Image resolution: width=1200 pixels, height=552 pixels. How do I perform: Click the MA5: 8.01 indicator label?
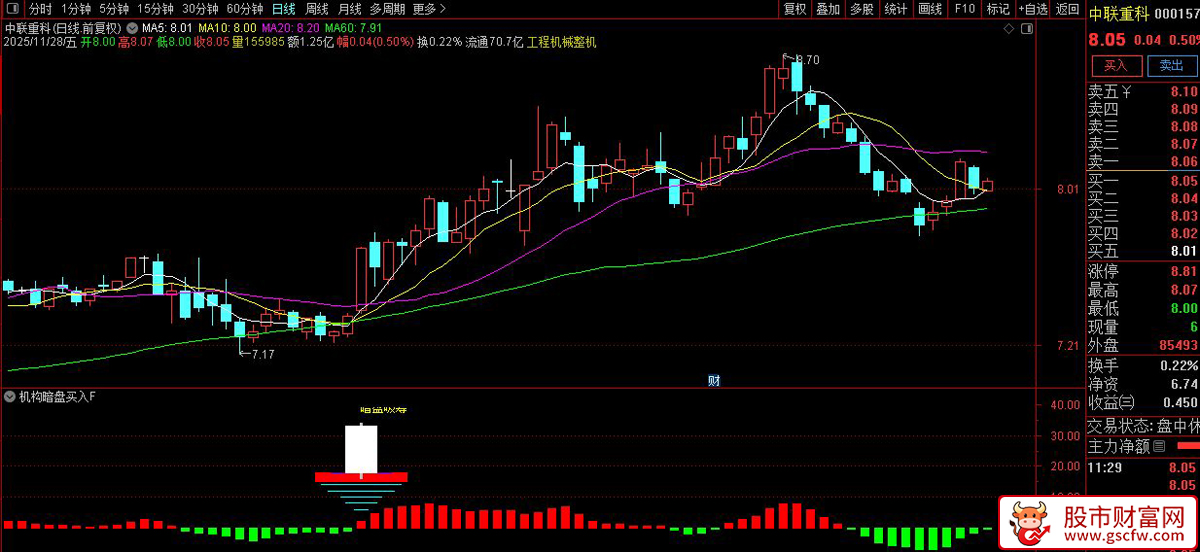pyautogui.click(x=167, y=28)
